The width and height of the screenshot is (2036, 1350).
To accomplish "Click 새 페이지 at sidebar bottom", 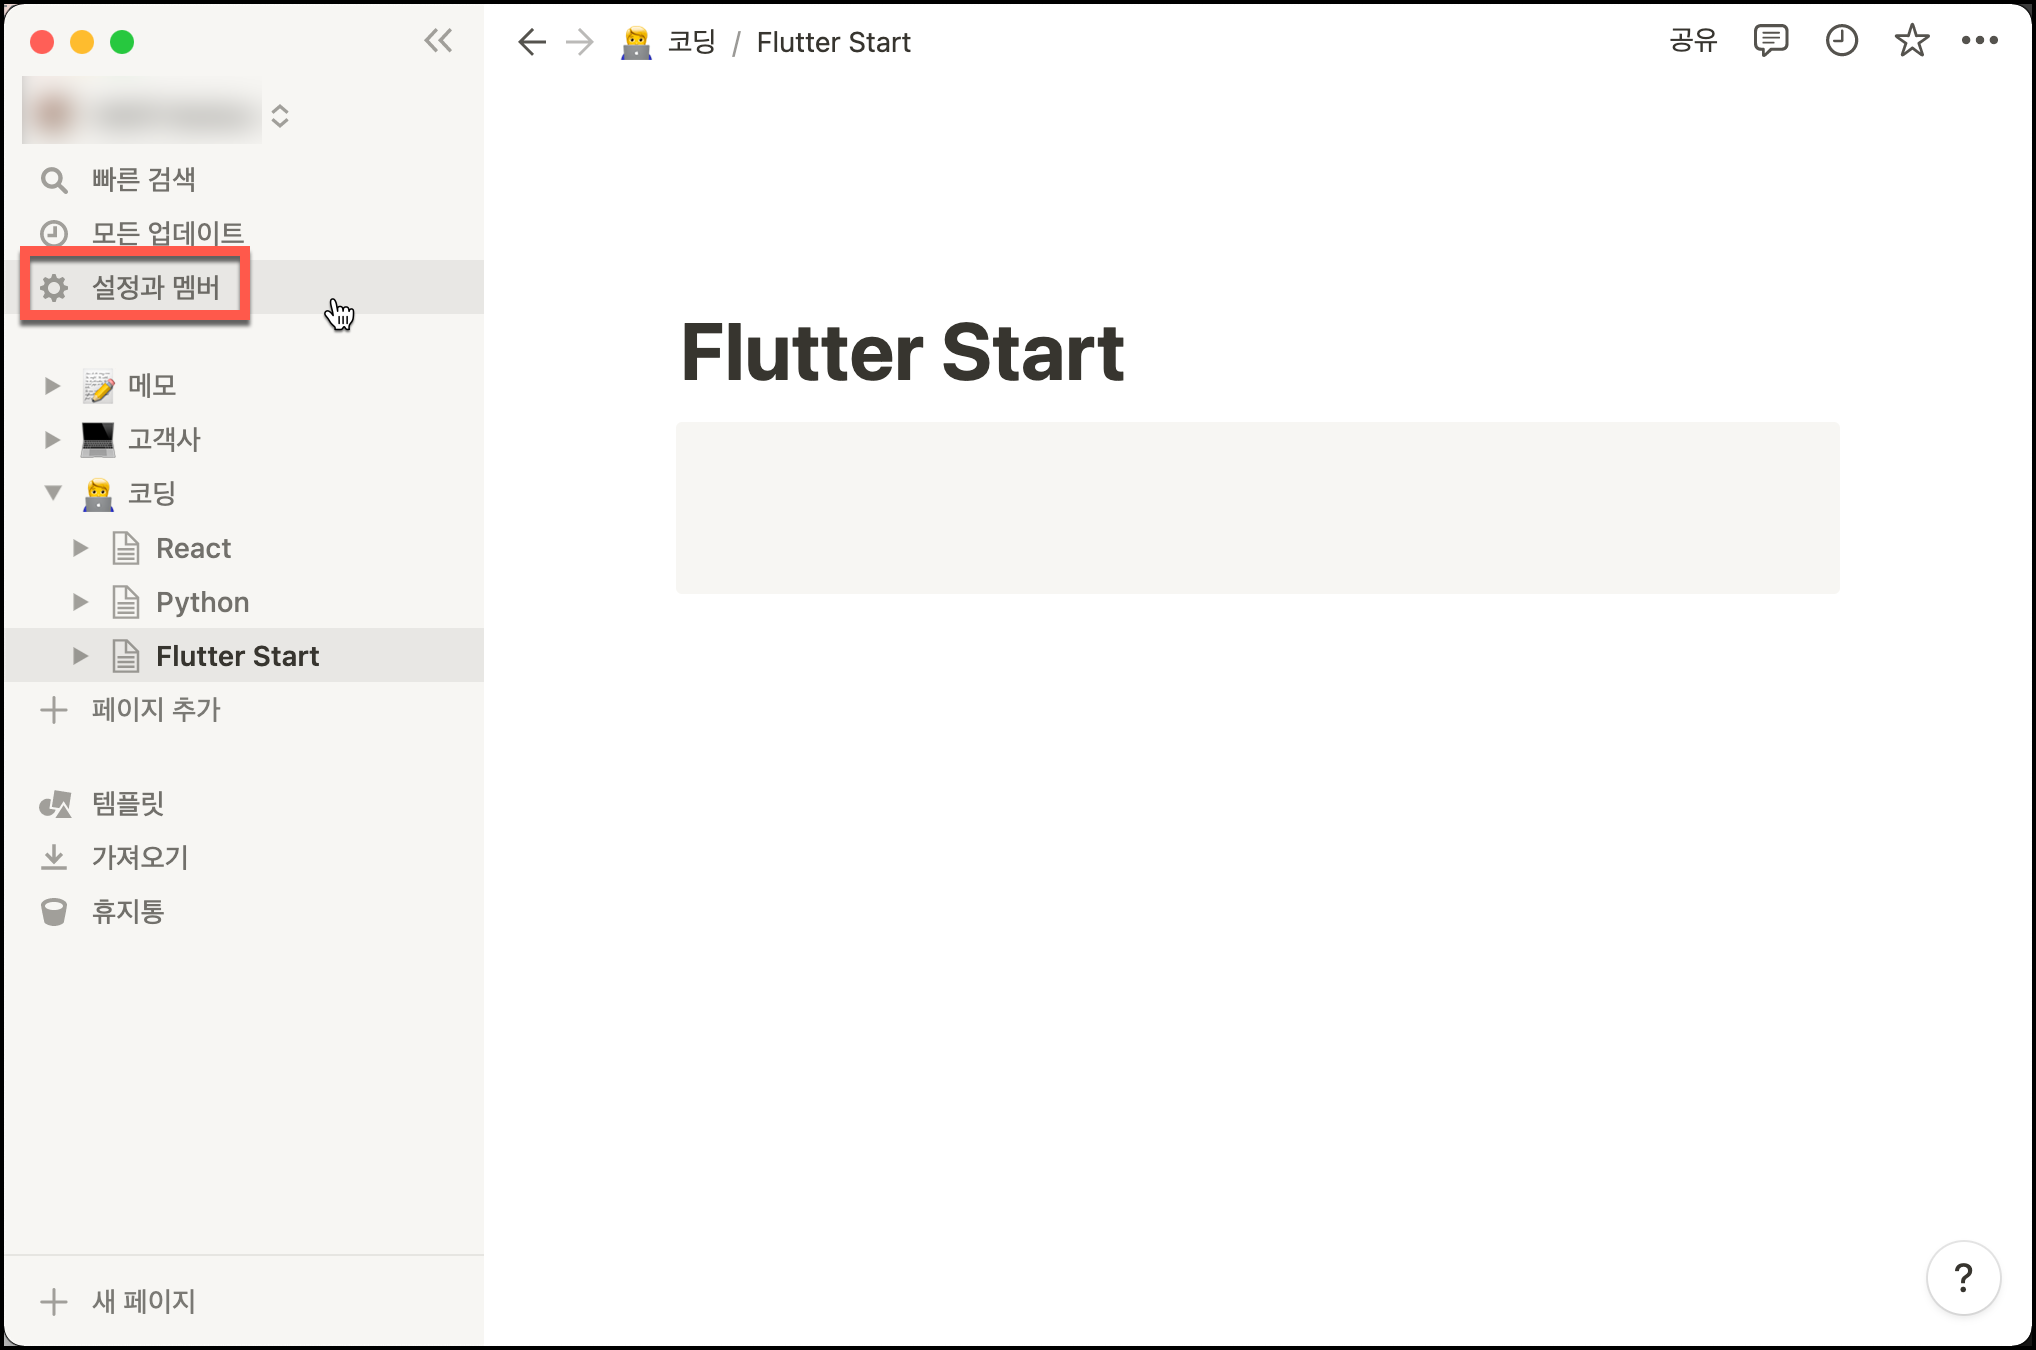I will point(244,1302).
